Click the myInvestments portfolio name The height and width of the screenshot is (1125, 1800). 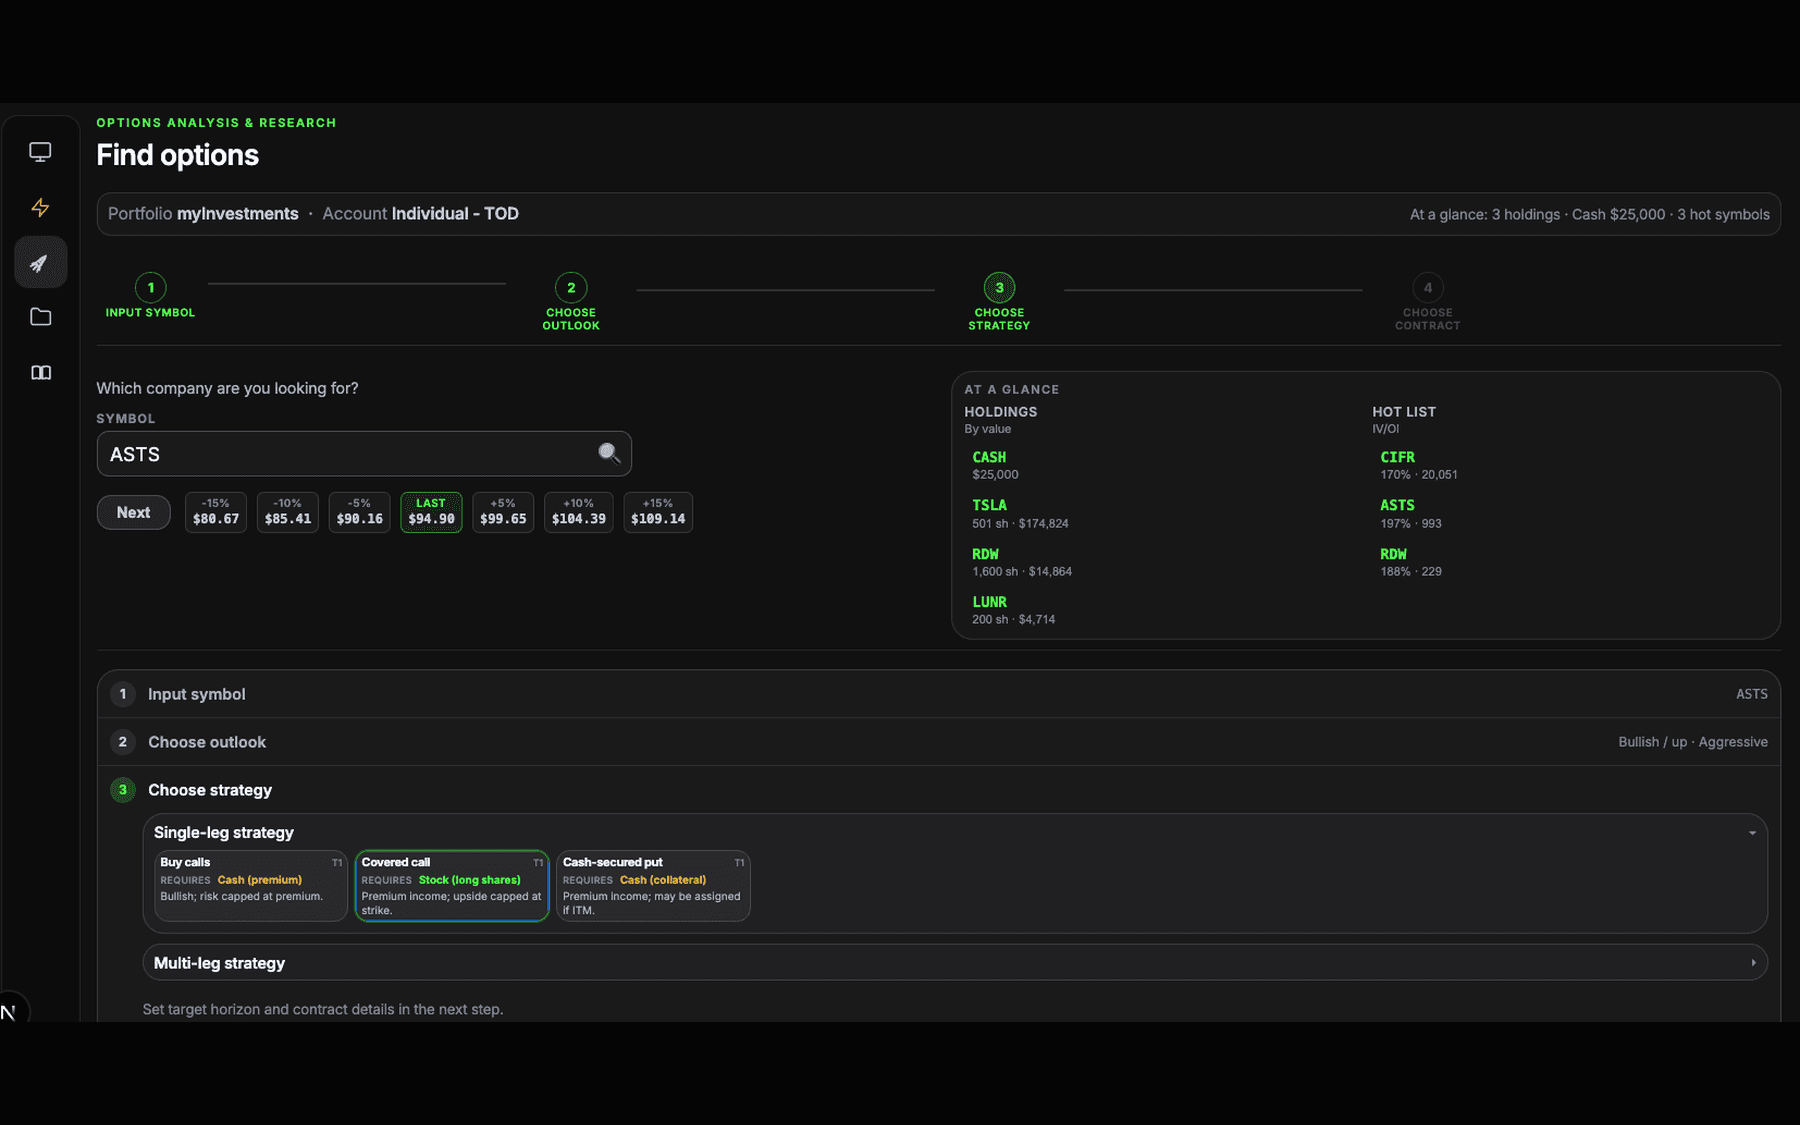238,214
